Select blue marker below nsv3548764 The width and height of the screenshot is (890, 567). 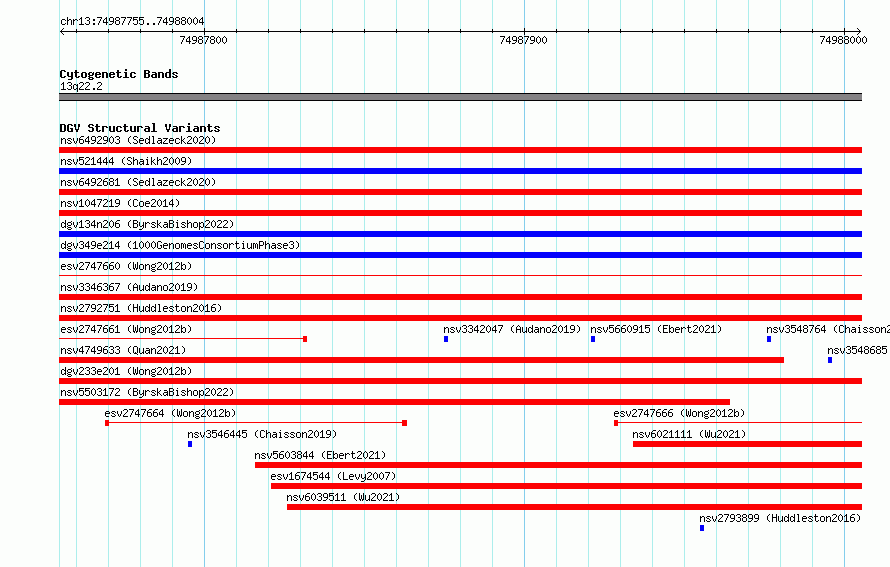(x=769, y=339)
